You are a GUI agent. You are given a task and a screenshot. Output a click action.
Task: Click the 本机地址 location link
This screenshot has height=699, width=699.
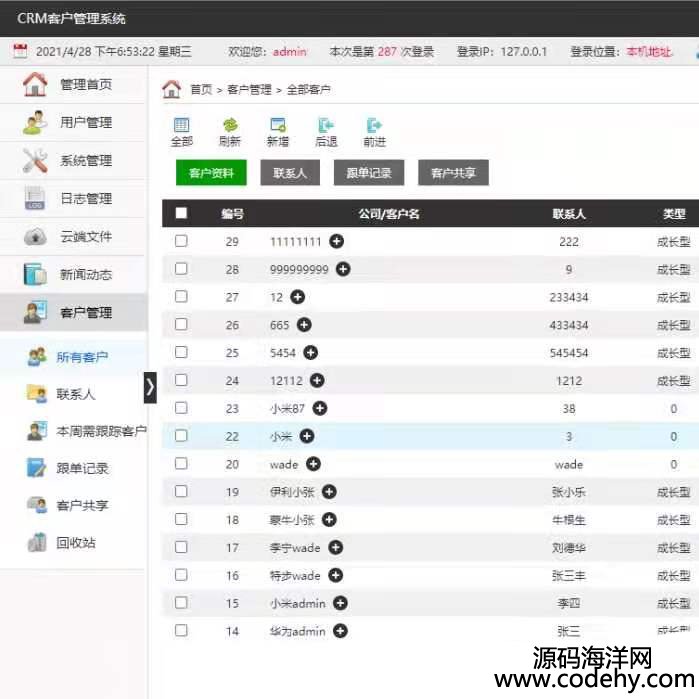(649, 52)
